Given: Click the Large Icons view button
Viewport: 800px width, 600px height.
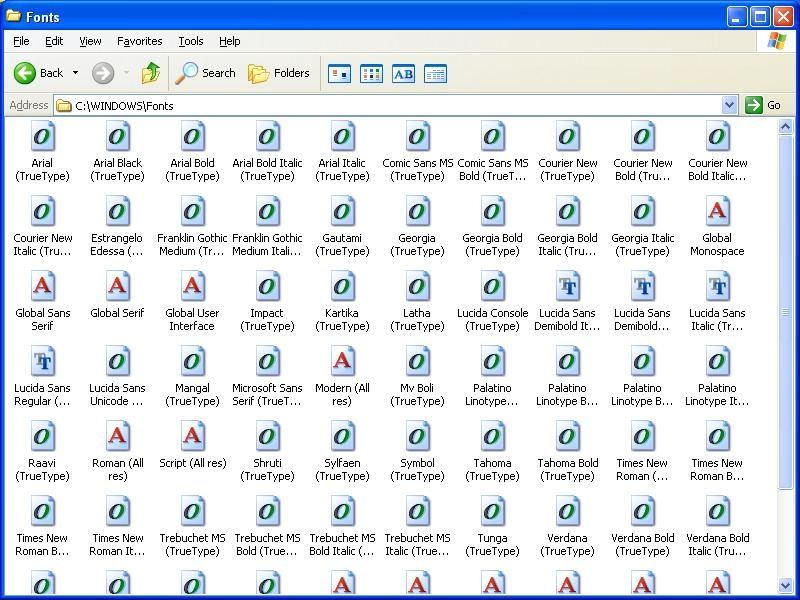Looking at the screenshot, I should tap(339, 73).
